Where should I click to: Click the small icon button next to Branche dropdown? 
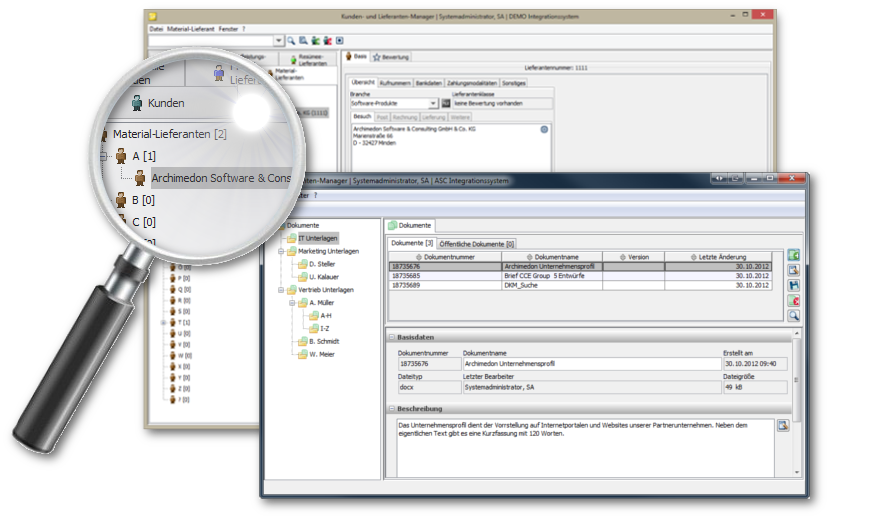point(446,104)
